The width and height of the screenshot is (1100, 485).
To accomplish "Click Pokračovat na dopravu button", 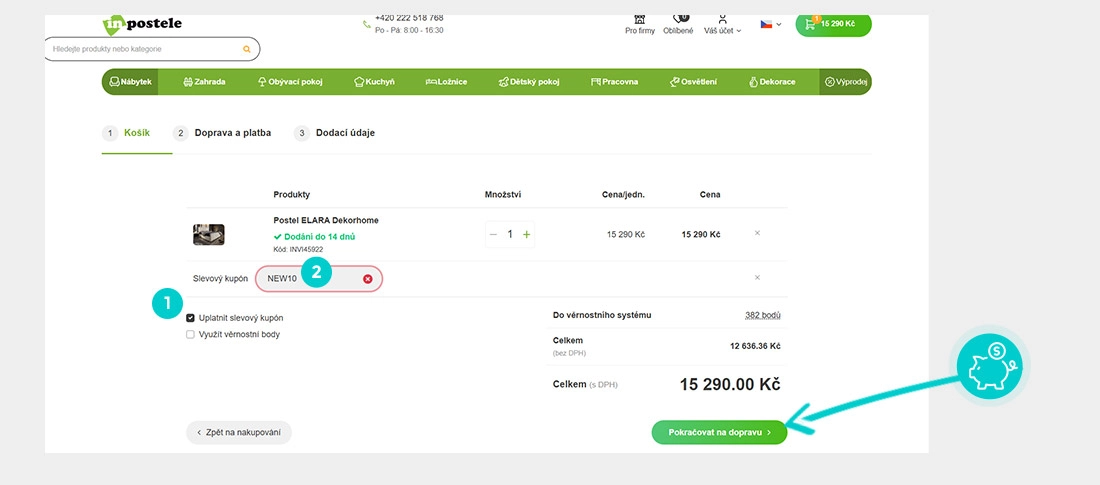I will pyautogui.click(x=719, y=432).
